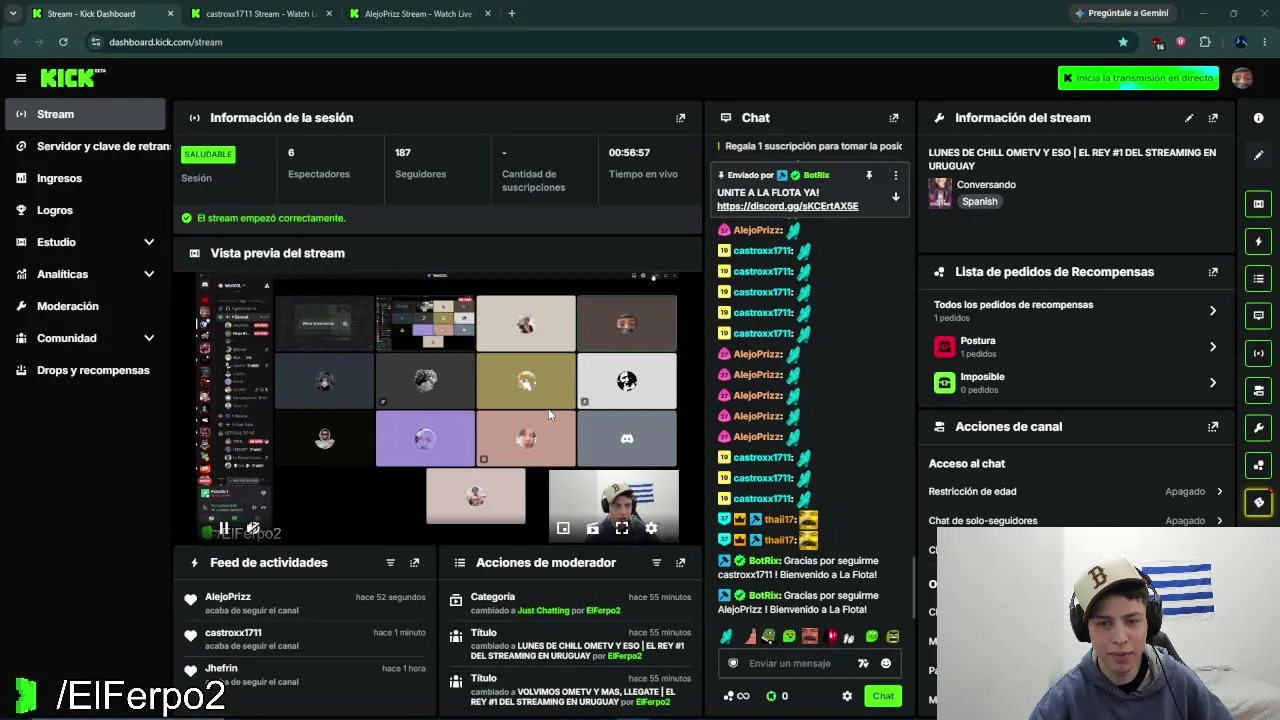Toggle the yellow-highlighted widget in right sidebar
Image resolution: width=1280 pixels, height=720 pixels.
1259,502
